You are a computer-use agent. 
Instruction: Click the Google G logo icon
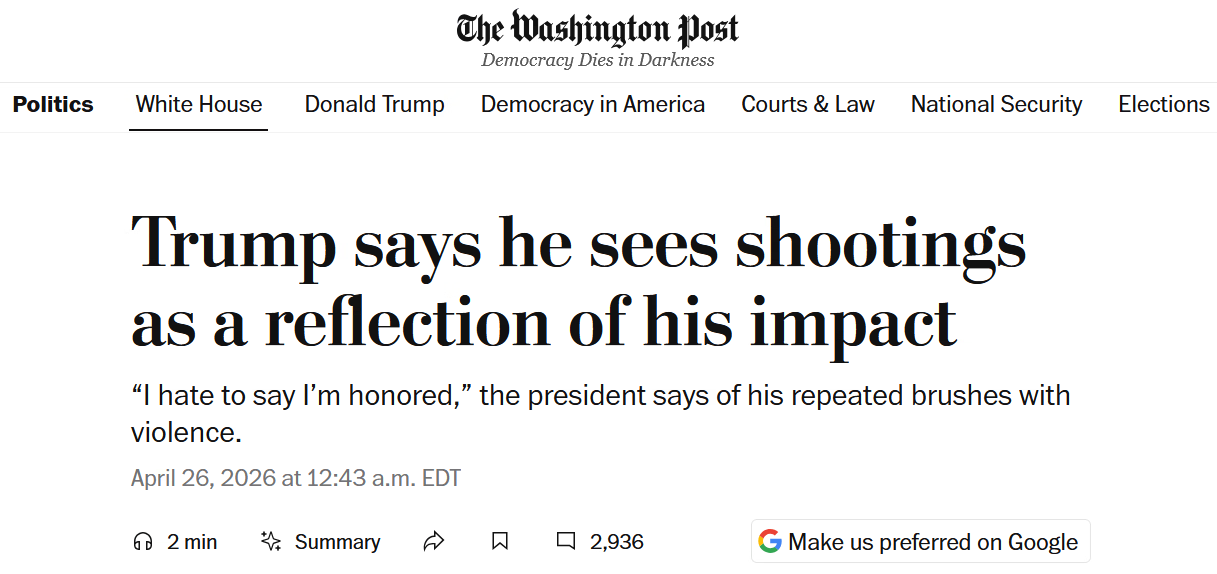(x=770, y=542)
